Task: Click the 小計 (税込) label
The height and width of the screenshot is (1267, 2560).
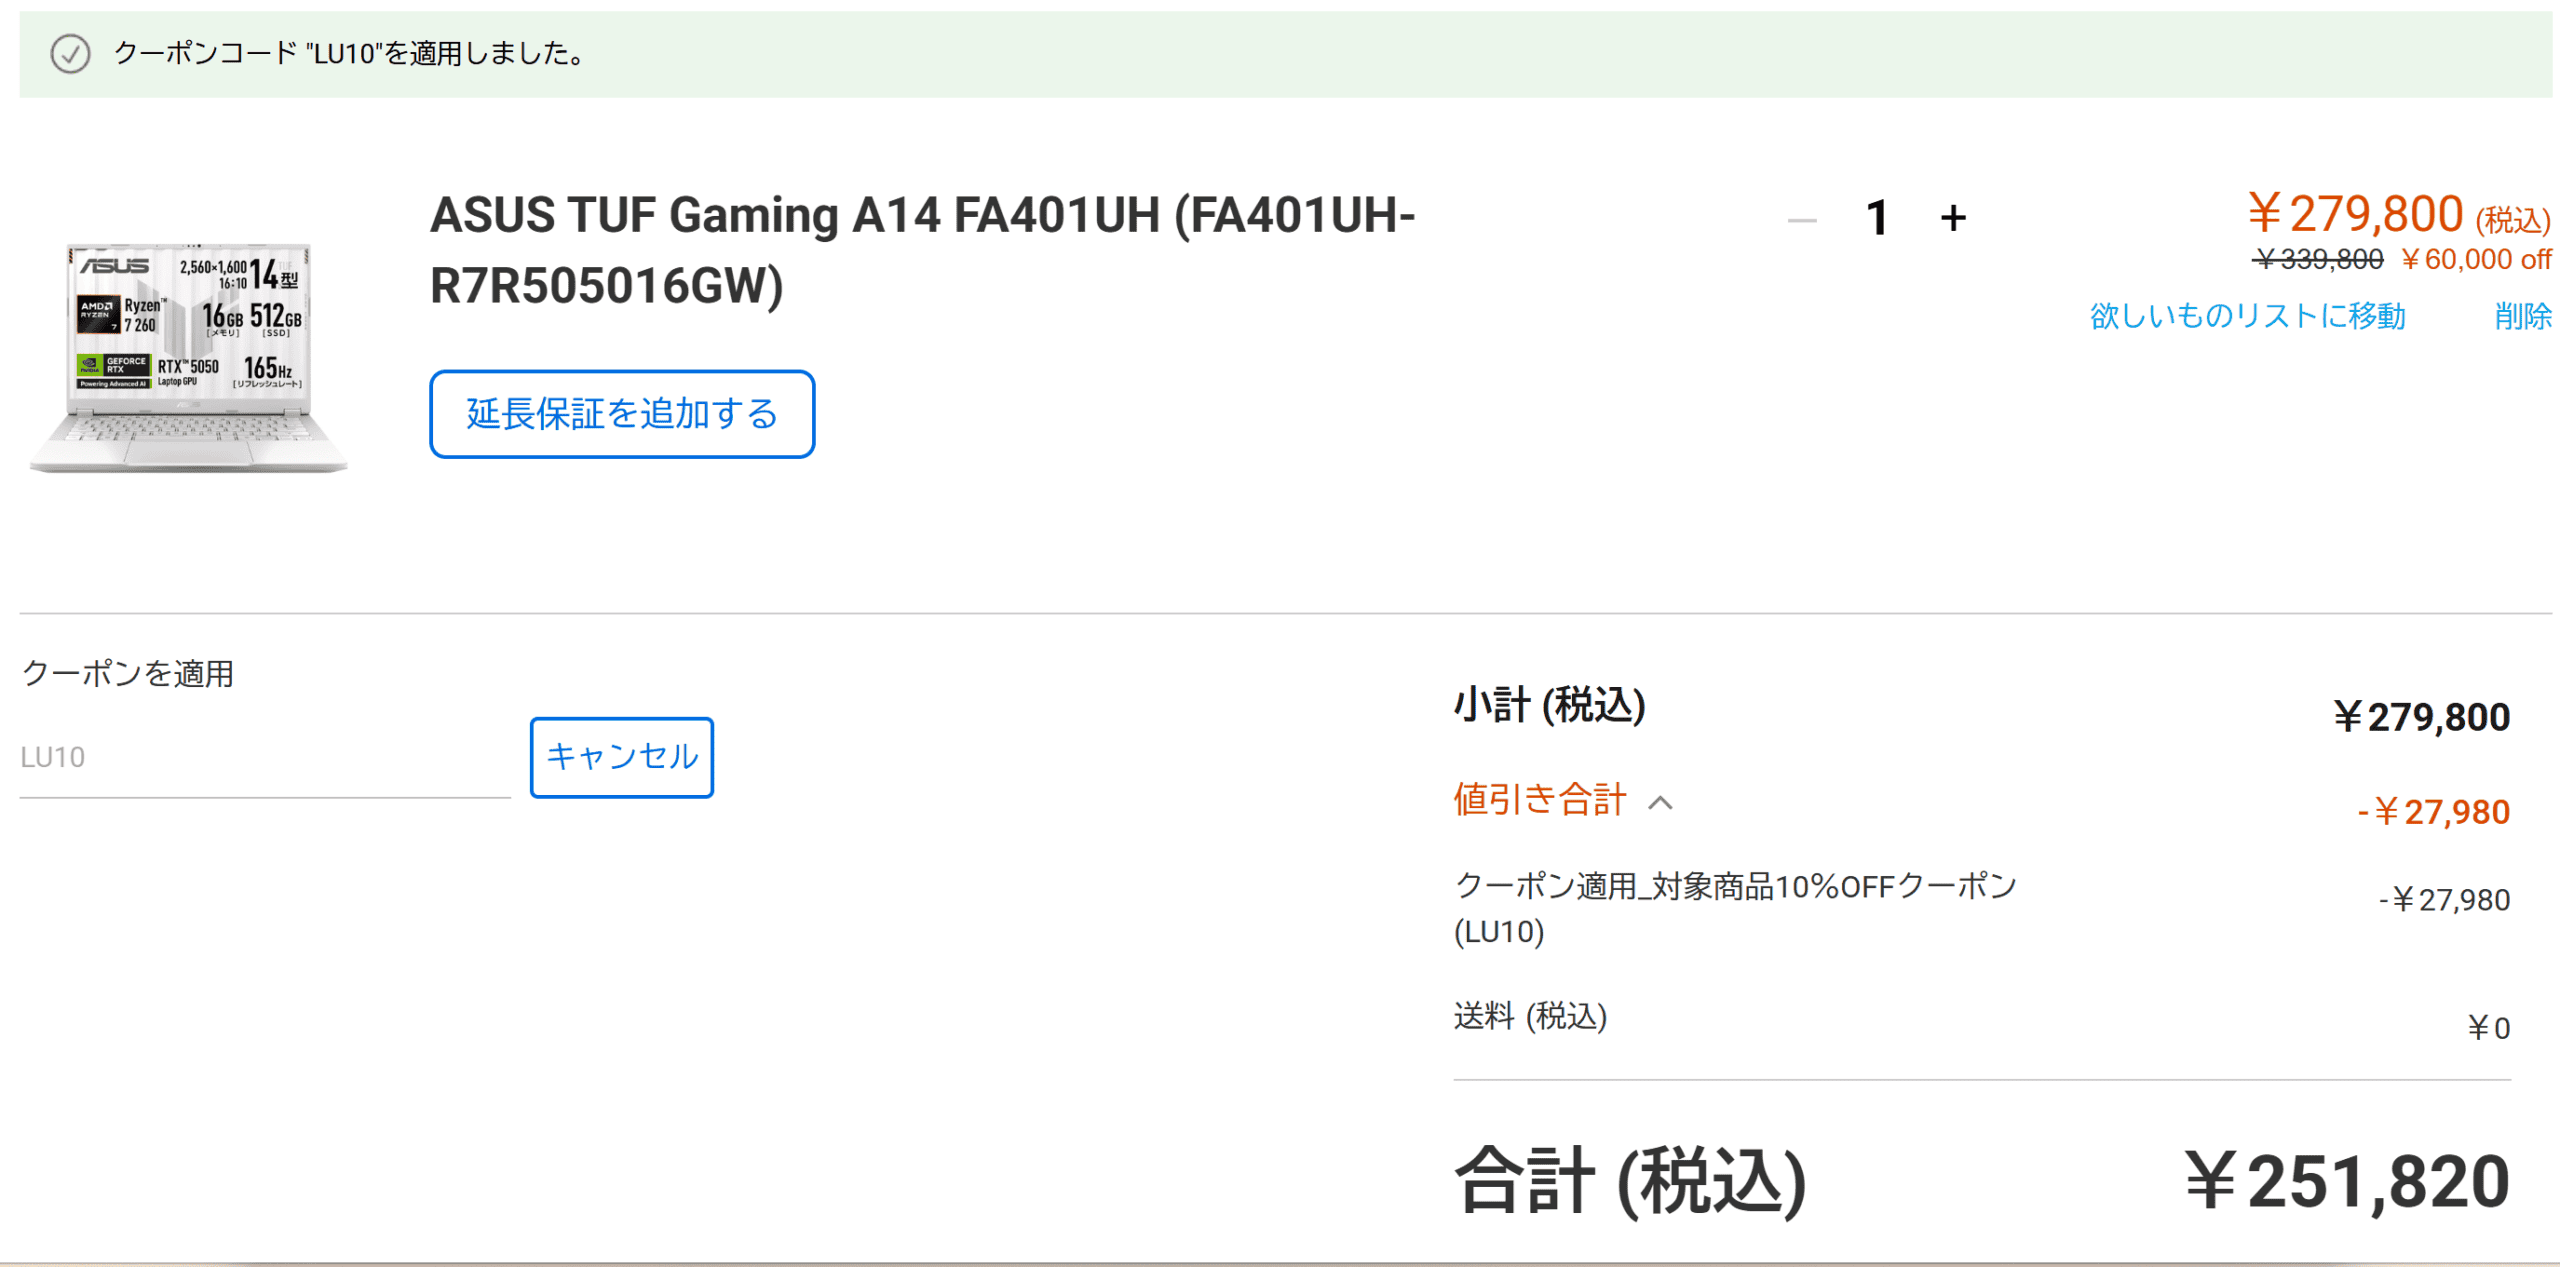Action: pyautogui.click(x=1550, y=705)
